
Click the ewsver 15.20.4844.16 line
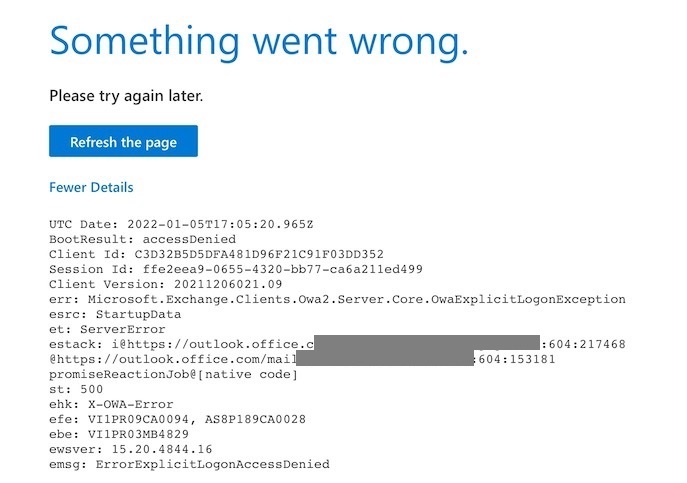[x=131, y=449]
